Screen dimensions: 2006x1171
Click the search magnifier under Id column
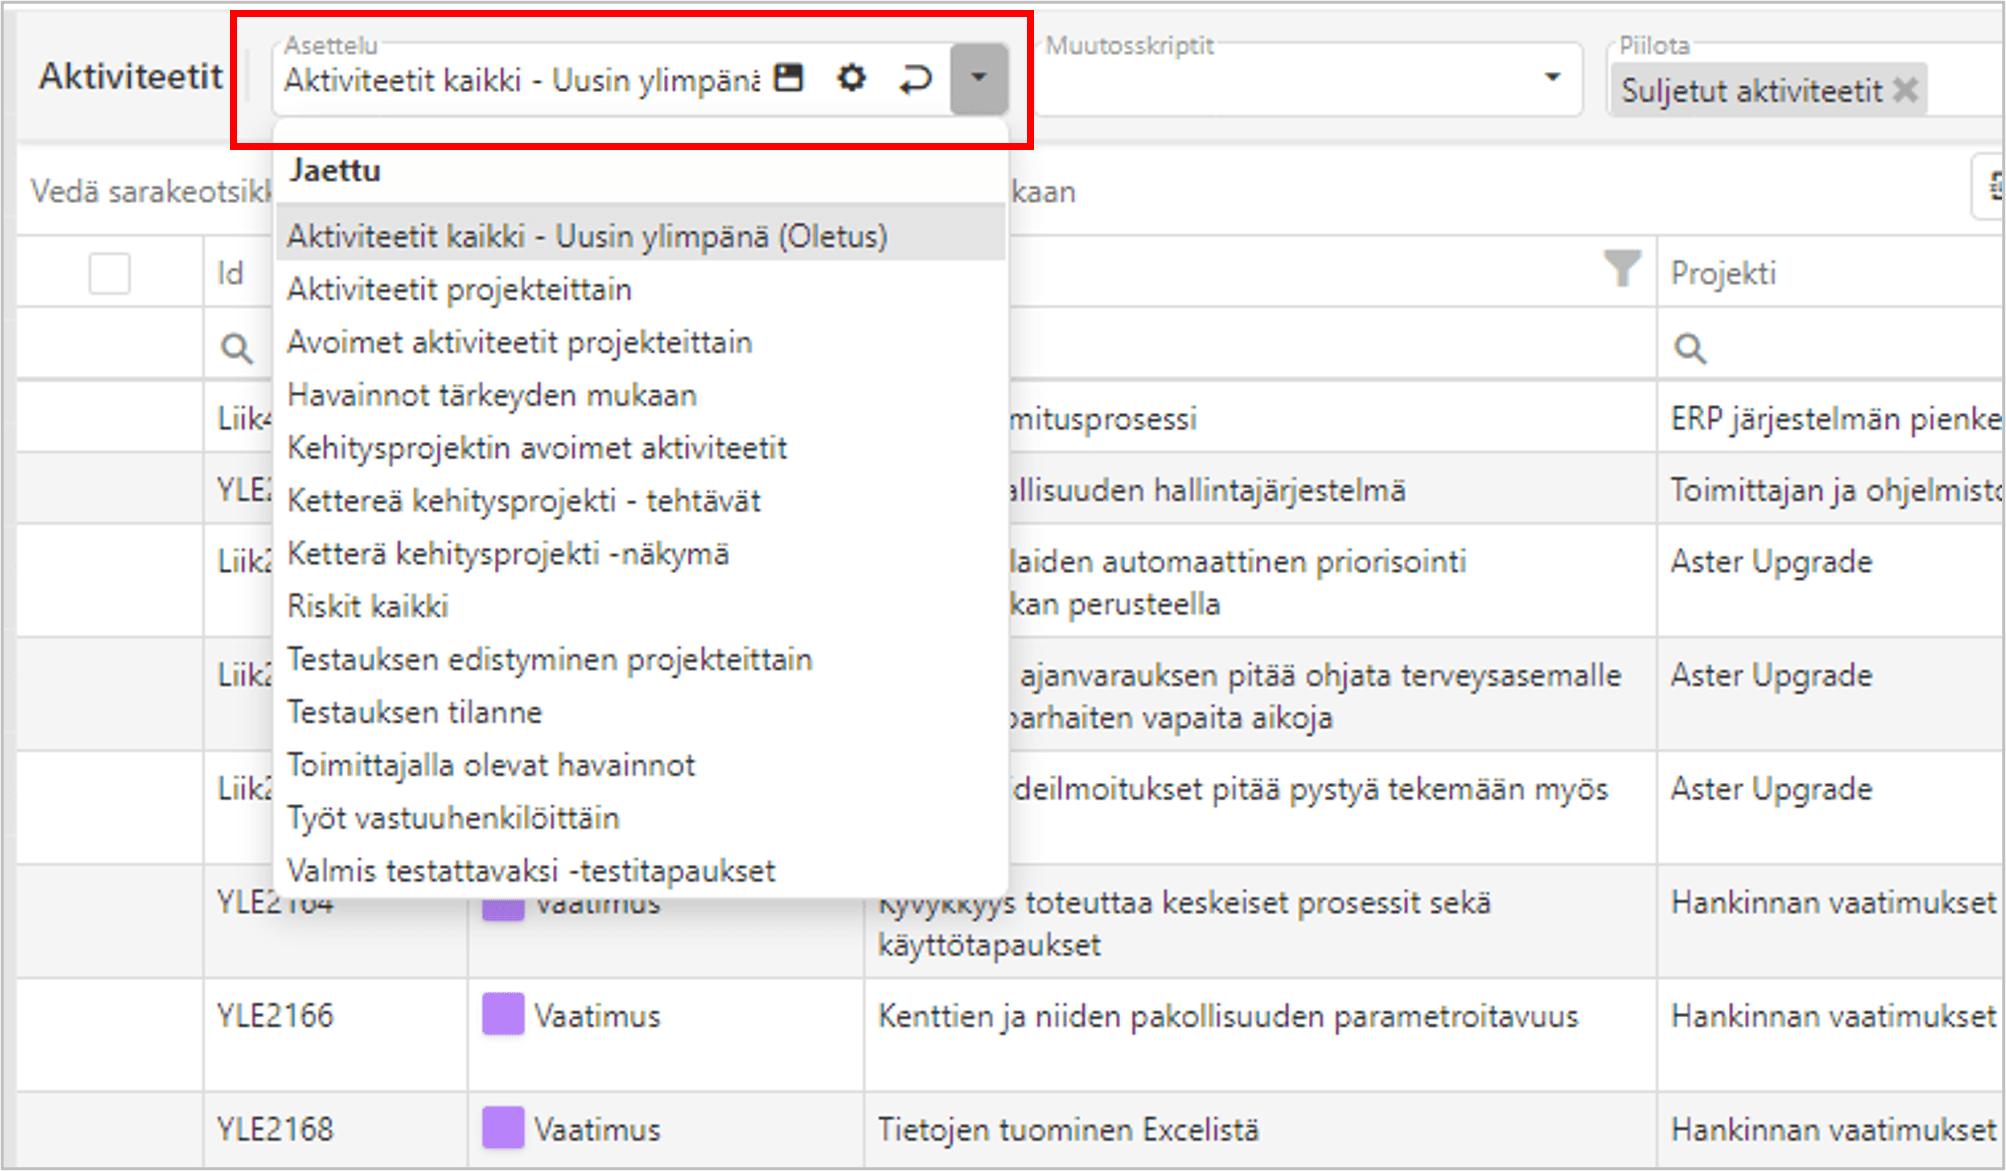tap(236, 348)
